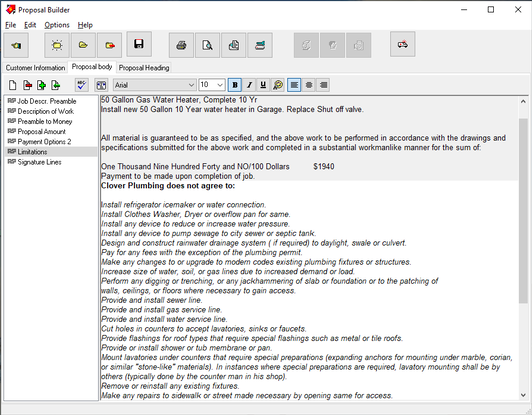Open print preview with the magnifier page icon
The width and height of the screenshot is (532, 415).
coord(207,45)
